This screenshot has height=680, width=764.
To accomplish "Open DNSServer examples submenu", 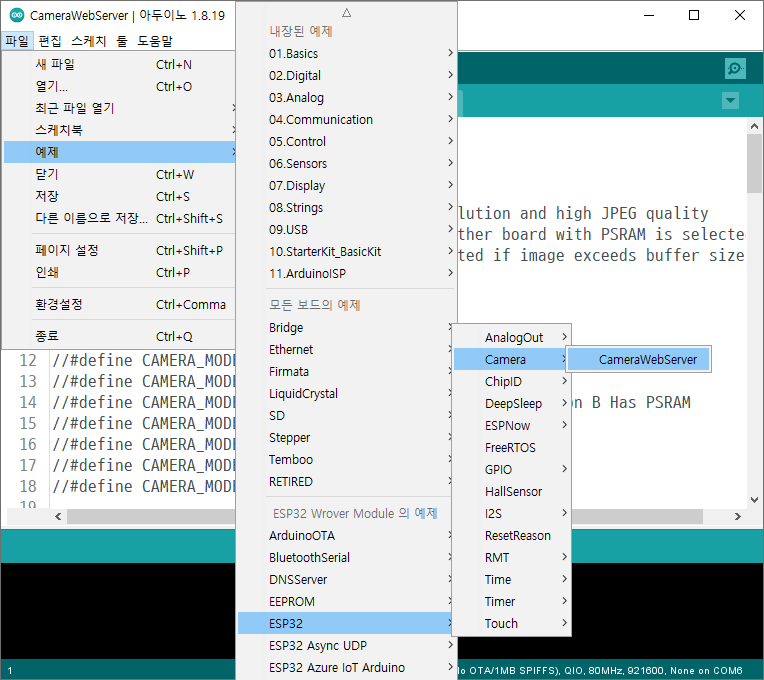I will pyautogui.click(x=345, y=579).
